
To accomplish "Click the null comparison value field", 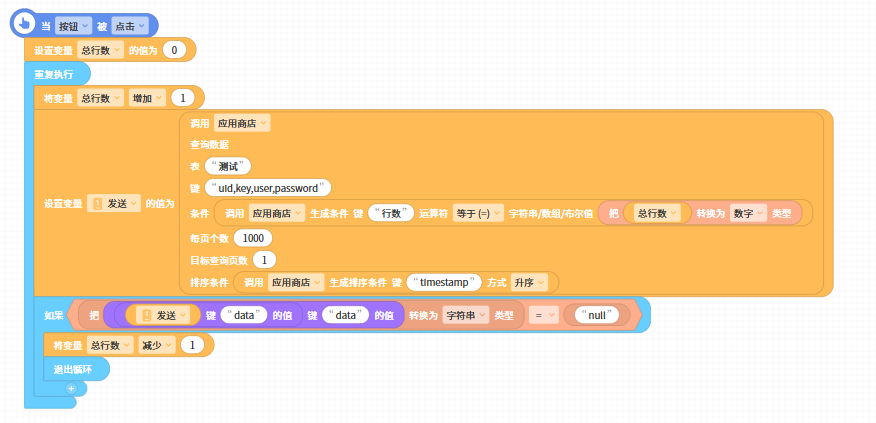I will (x=597, y=315).
